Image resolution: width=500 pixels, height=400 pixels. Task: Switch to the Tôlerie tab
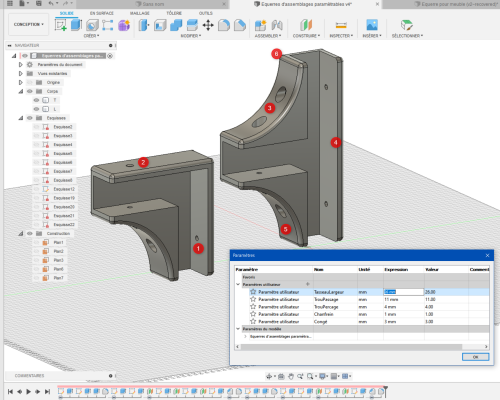174,13
